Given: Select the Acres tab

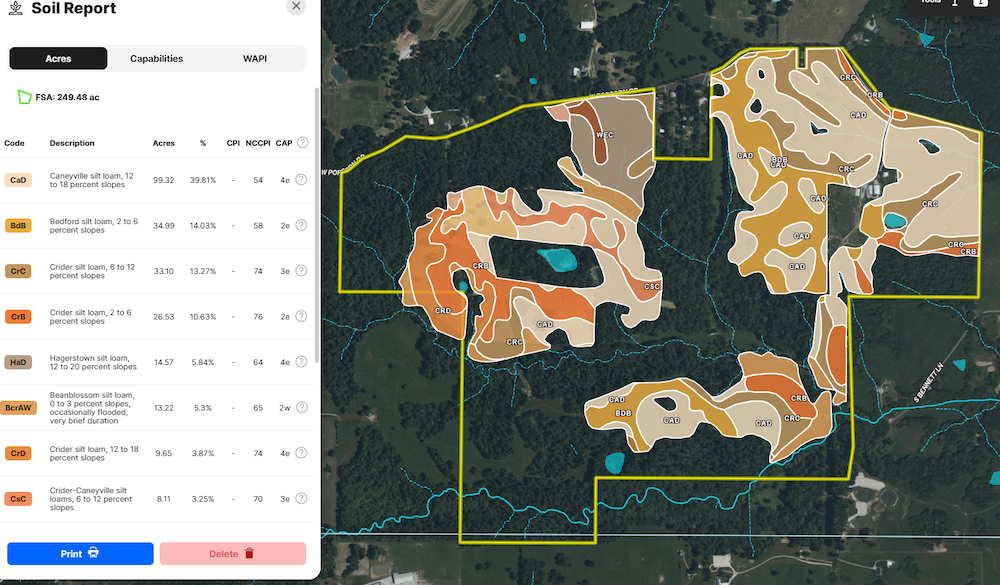Looking at the screenshot, I should [x=58, y=59].
